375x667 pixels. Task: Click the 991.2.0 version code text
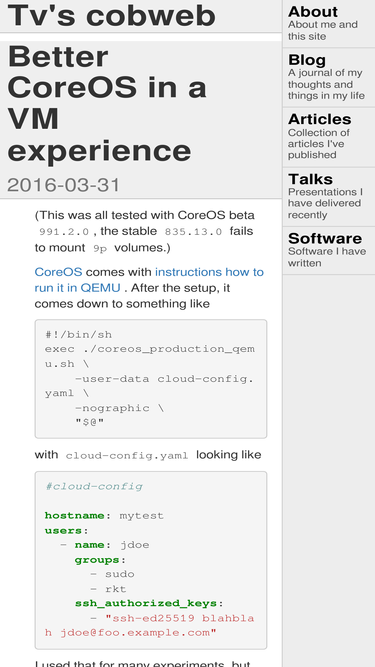pos(64,232)
